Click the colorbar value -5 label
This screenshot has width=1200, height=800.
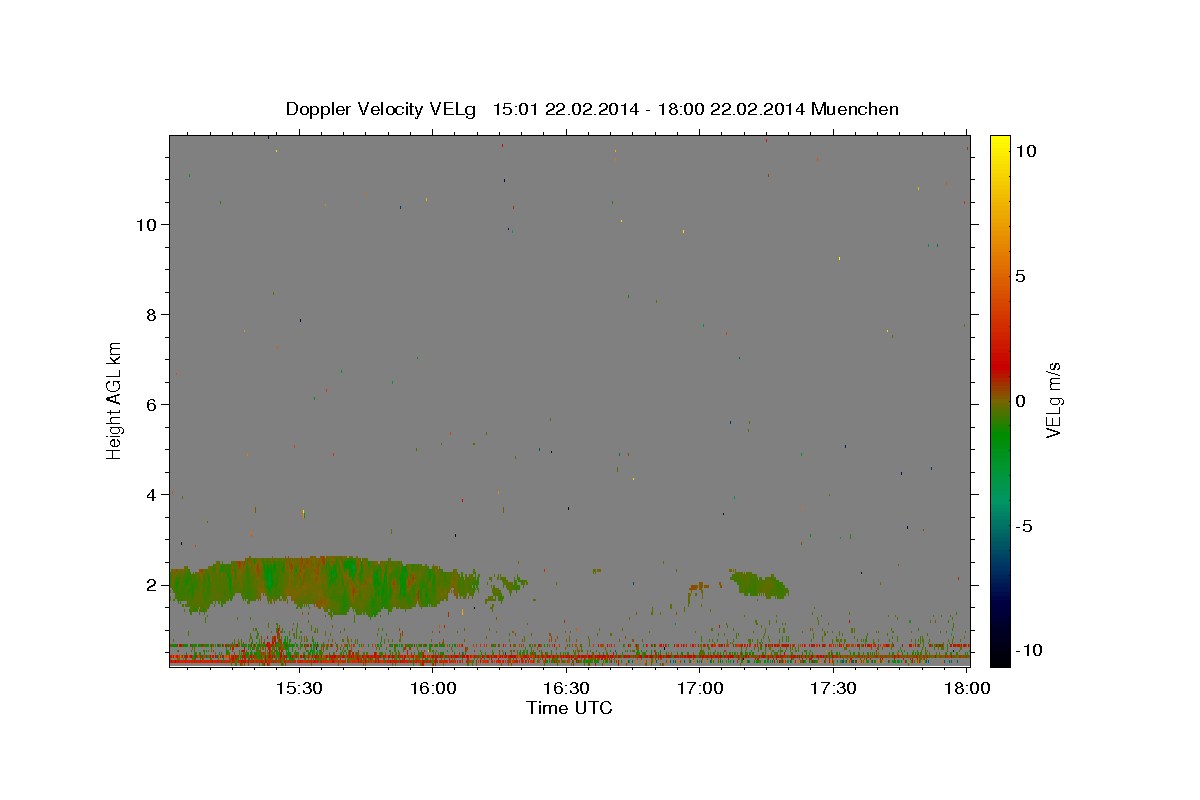pyautogui.click(x=1023, y=526)
